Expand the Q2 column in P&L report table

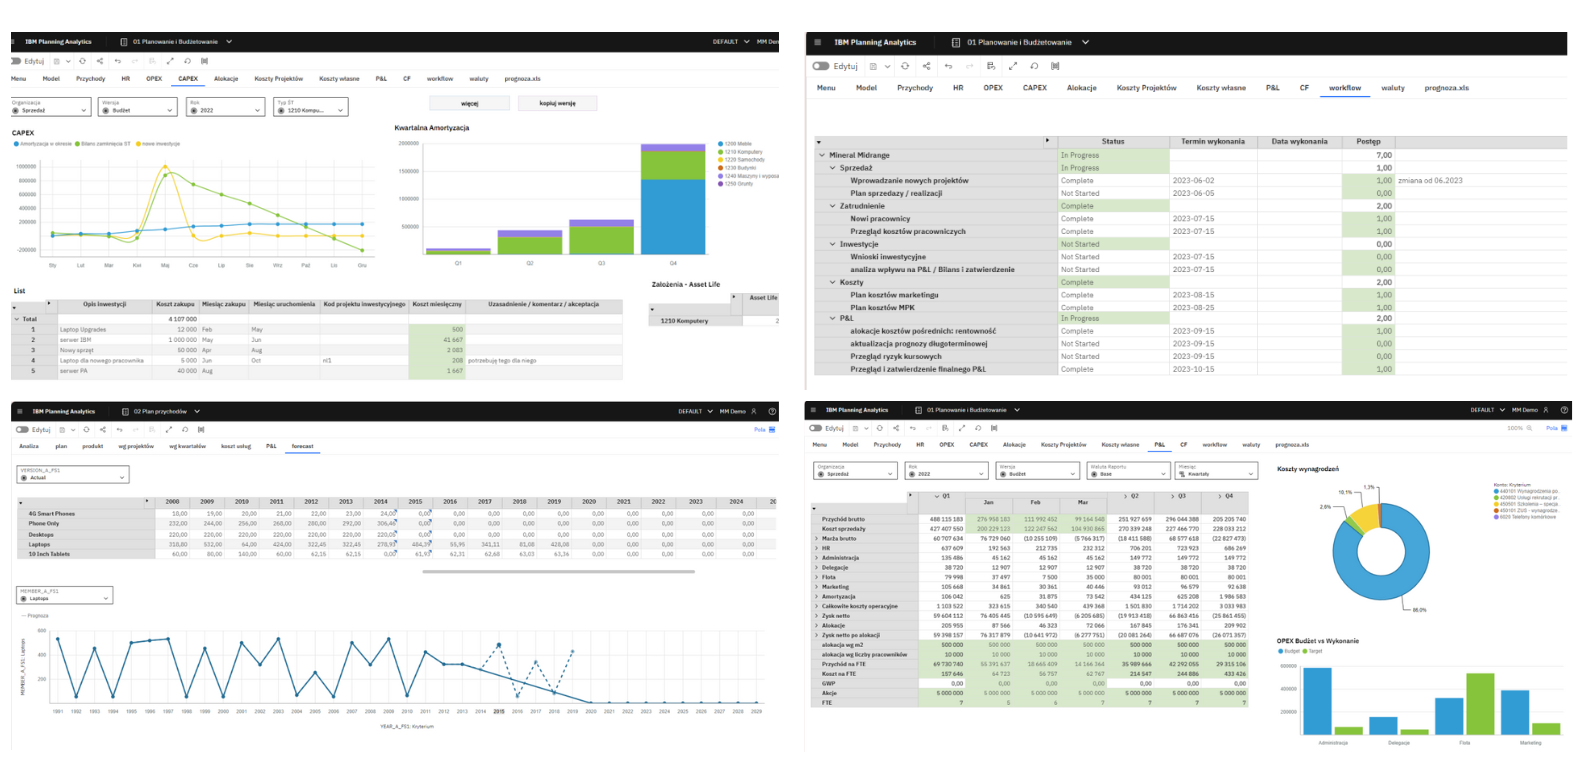[1126, 496]
